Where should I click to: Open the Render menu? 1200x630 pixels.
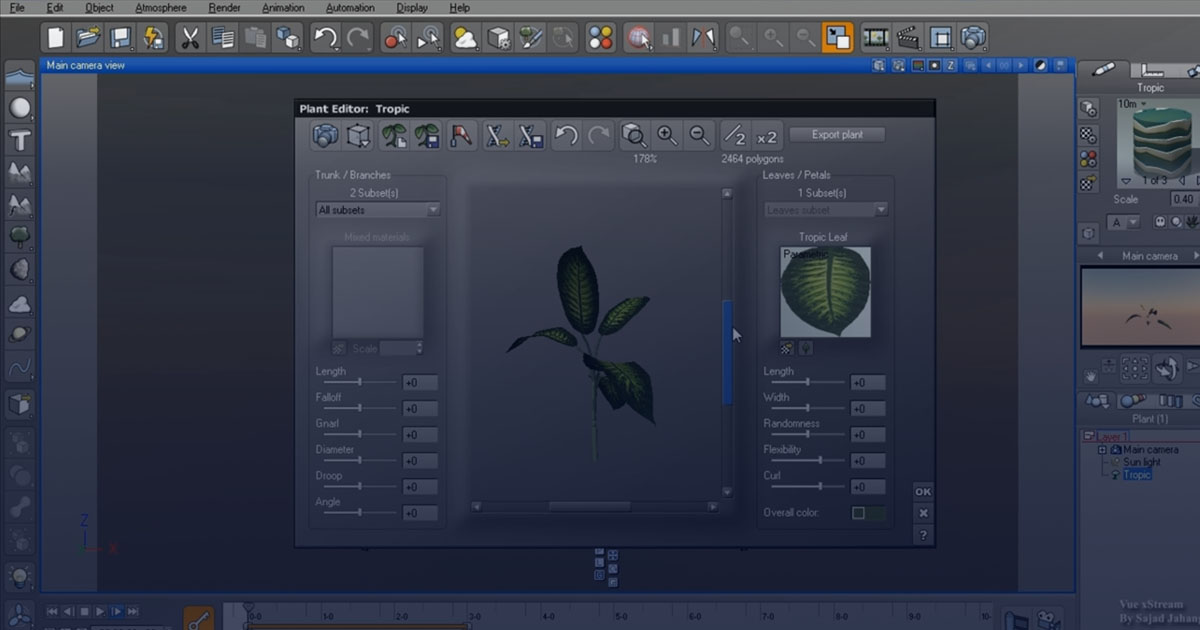tap(224, 7)
